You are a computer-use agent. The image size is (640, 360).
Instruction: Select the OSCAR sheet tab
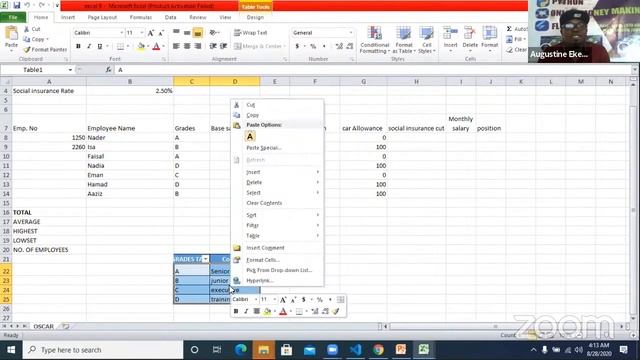point(44,327)
